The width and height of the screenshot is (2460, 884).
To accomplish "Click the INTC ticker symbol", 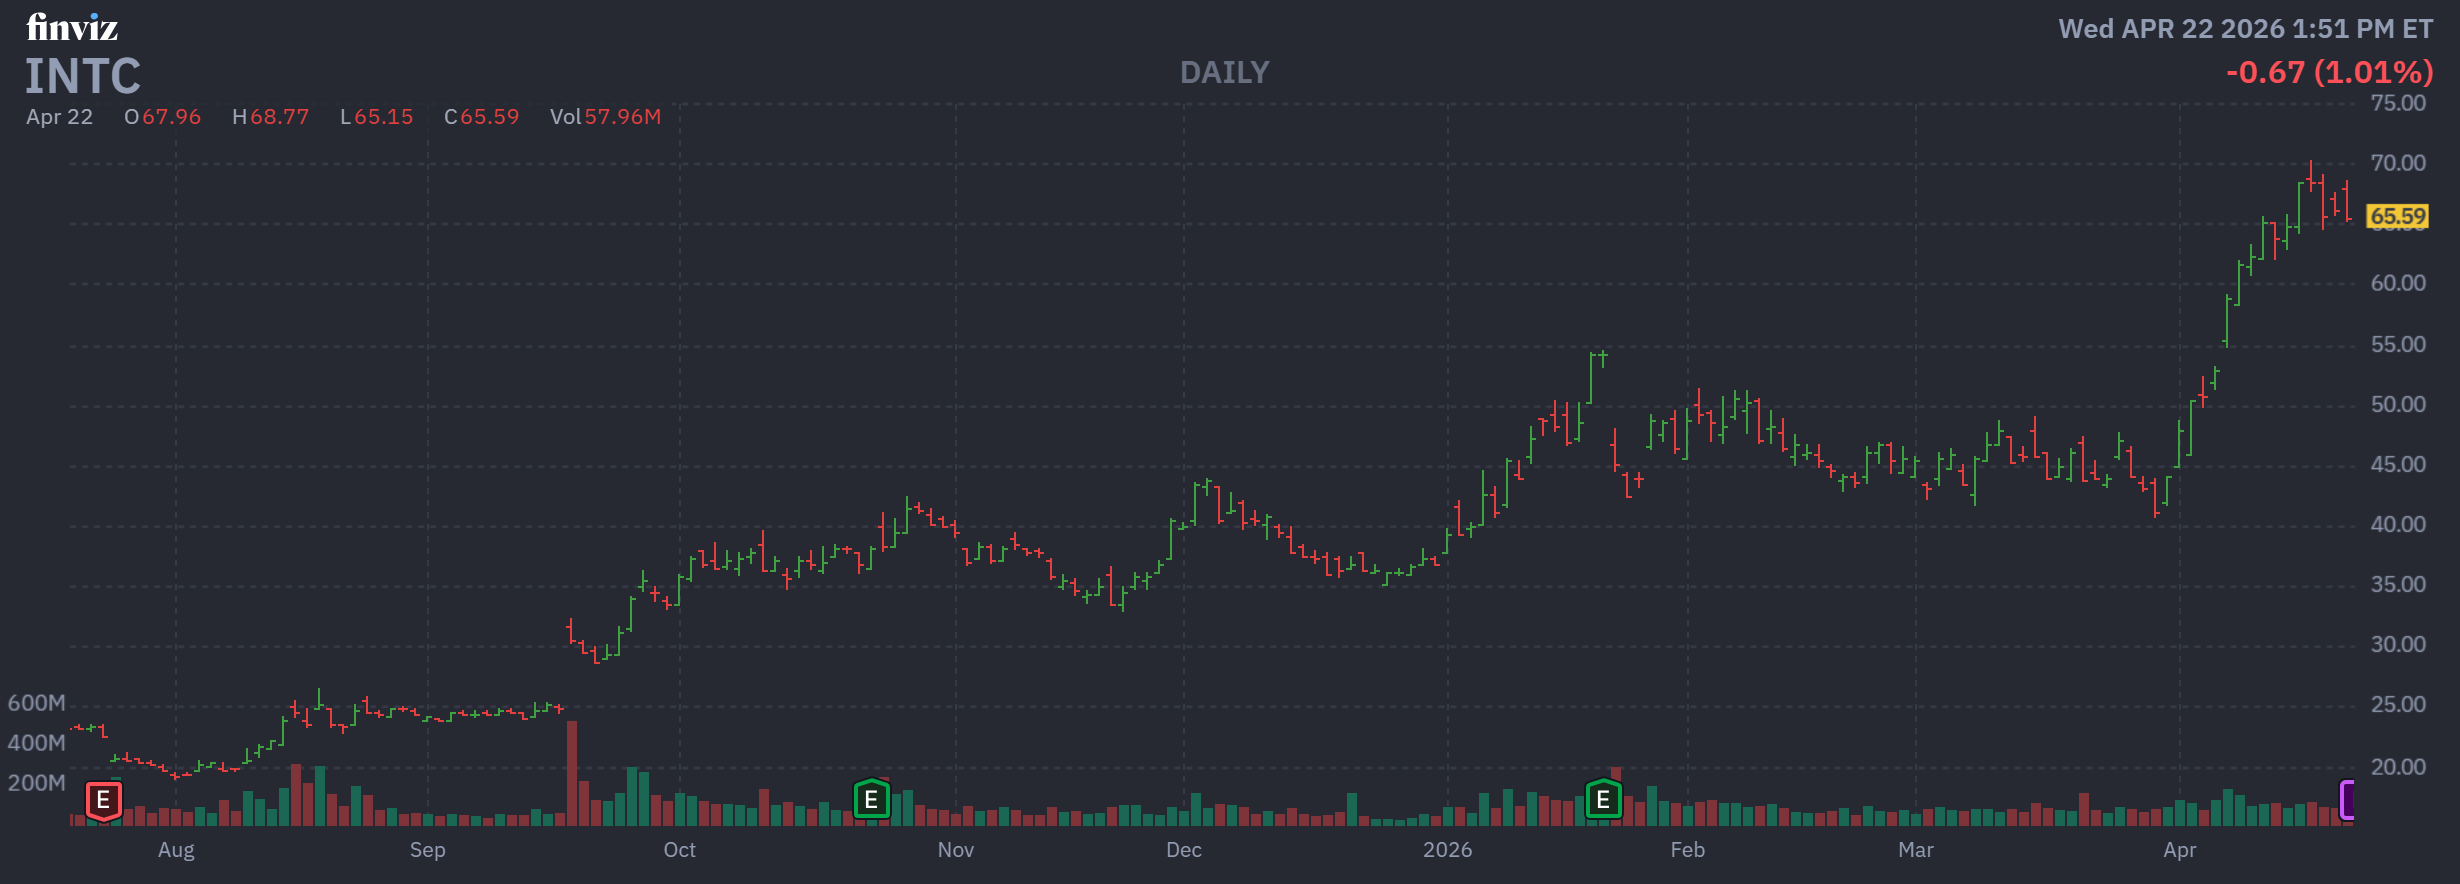I will [83, 77].
